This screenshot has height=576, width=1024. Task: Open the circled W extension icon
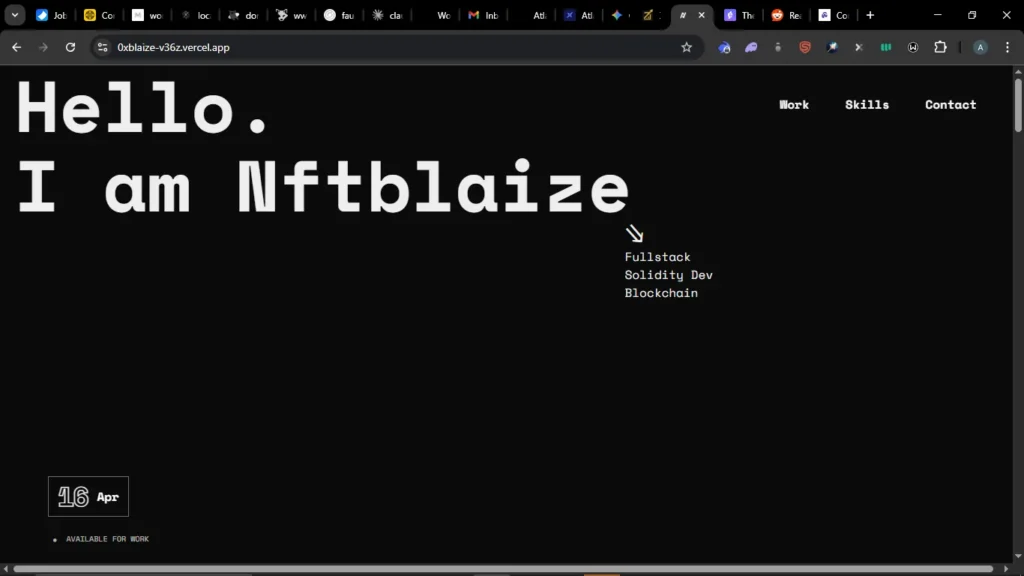click(x=912, y=47)
